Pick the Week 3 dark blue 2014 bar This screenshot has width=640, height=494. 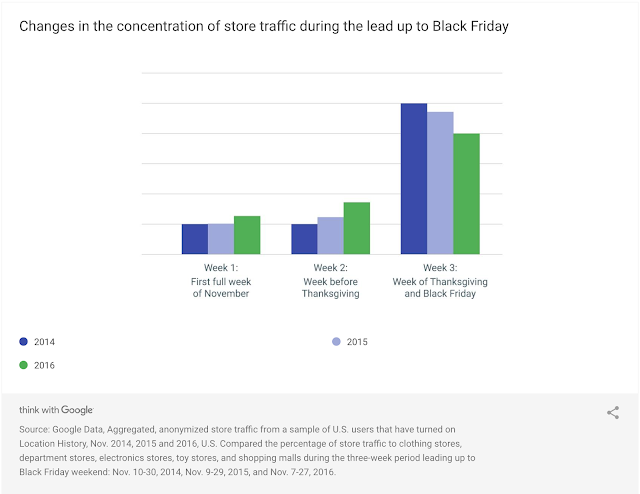pos(414,179)
